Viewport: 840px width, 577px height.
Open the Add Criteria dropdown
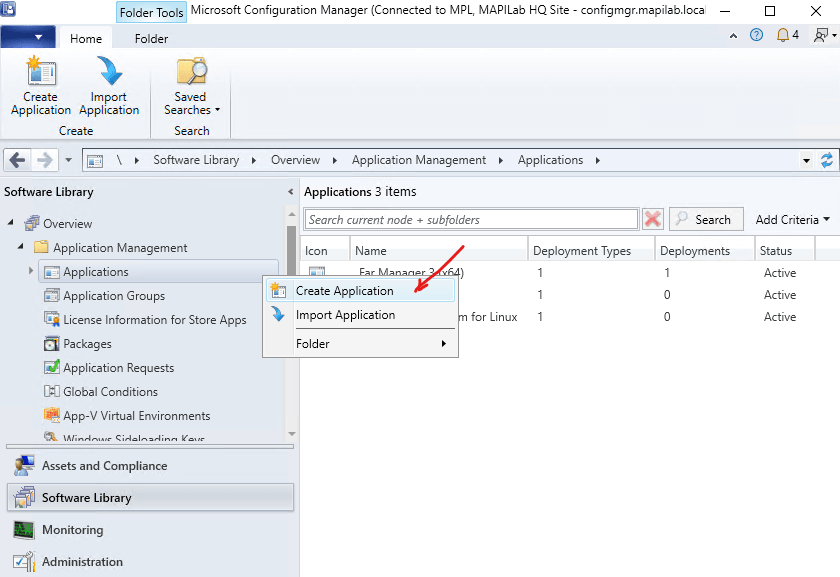coord(792,220)
